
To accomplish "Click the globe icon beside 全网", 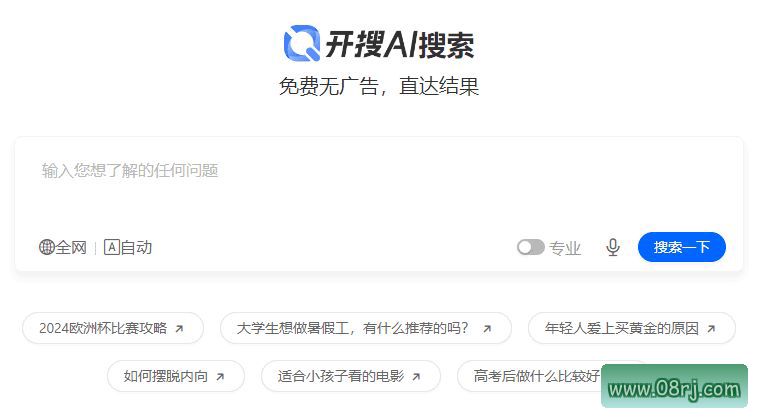I will coord(46,247).
